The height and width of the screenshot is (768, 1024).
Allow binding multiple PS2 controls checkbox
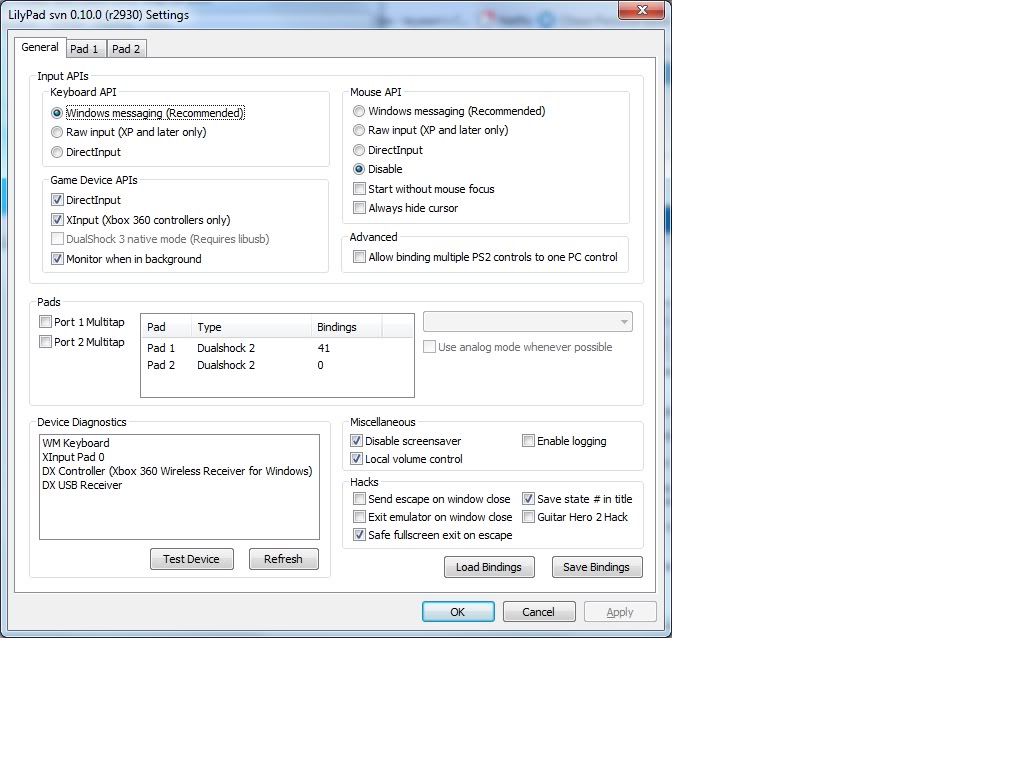(360, 257)
